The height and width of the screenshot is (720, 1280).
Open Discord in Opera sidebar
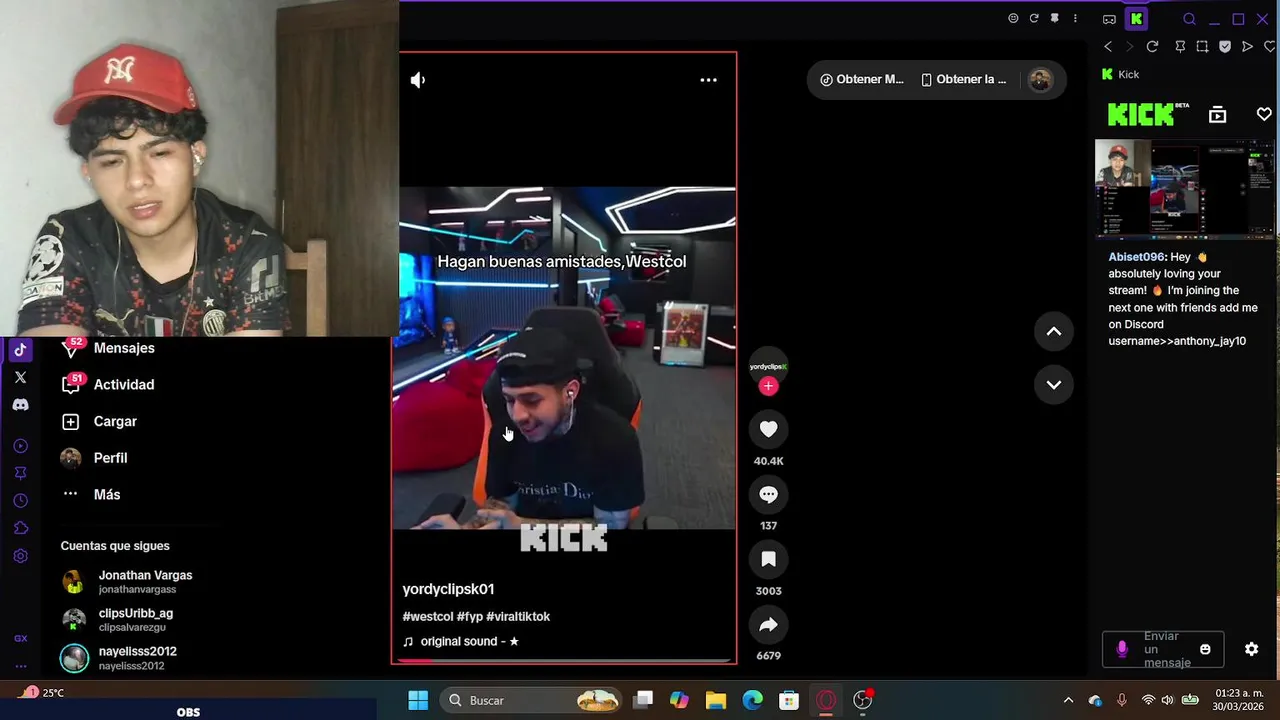(x=20, y=405)
